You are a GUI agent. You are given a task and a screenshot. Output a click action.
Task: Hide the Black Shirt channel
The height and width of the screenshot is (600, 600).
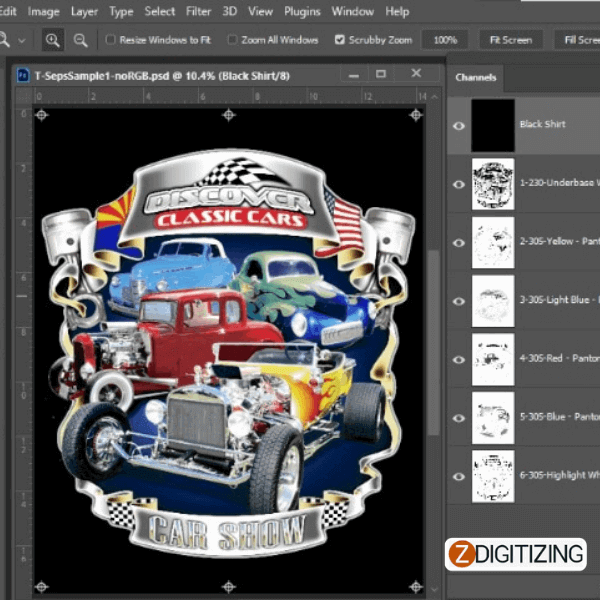coord(459,126)
